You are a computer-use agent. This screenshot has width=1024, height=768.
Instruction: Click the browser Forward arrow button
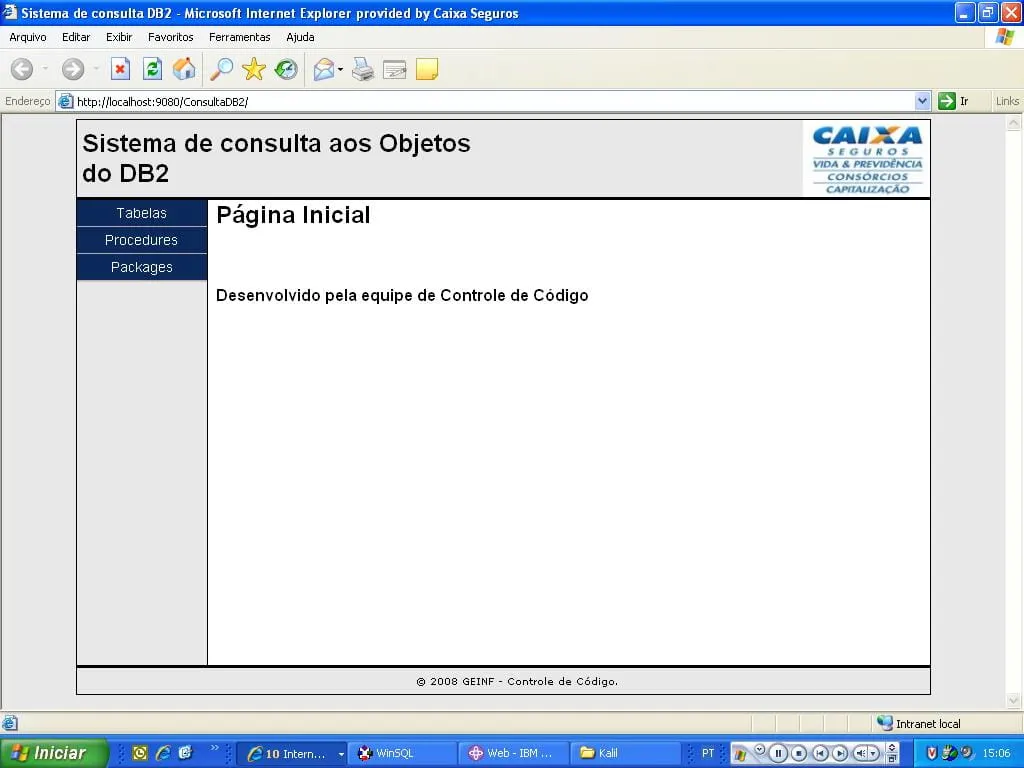[72, 69]
